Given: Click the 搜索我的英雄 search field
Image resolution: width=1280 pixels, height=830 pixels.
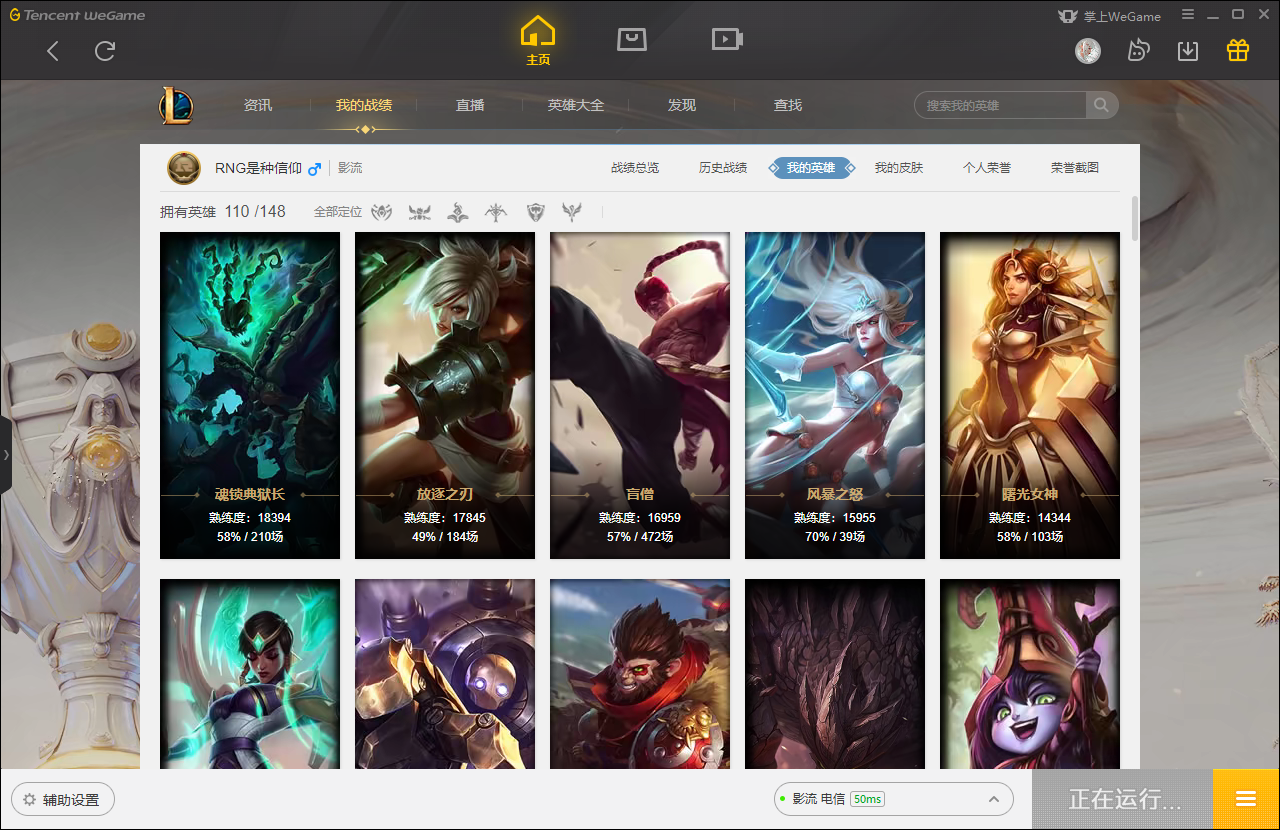Looking at the screenshot, I should (1000, 105).
